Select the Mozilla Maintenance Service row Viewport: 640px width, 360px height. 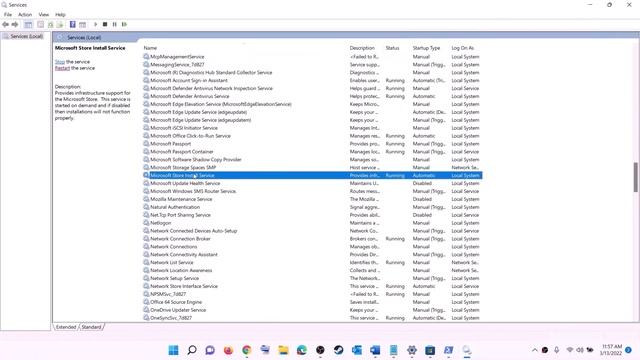tap(312, 199)
